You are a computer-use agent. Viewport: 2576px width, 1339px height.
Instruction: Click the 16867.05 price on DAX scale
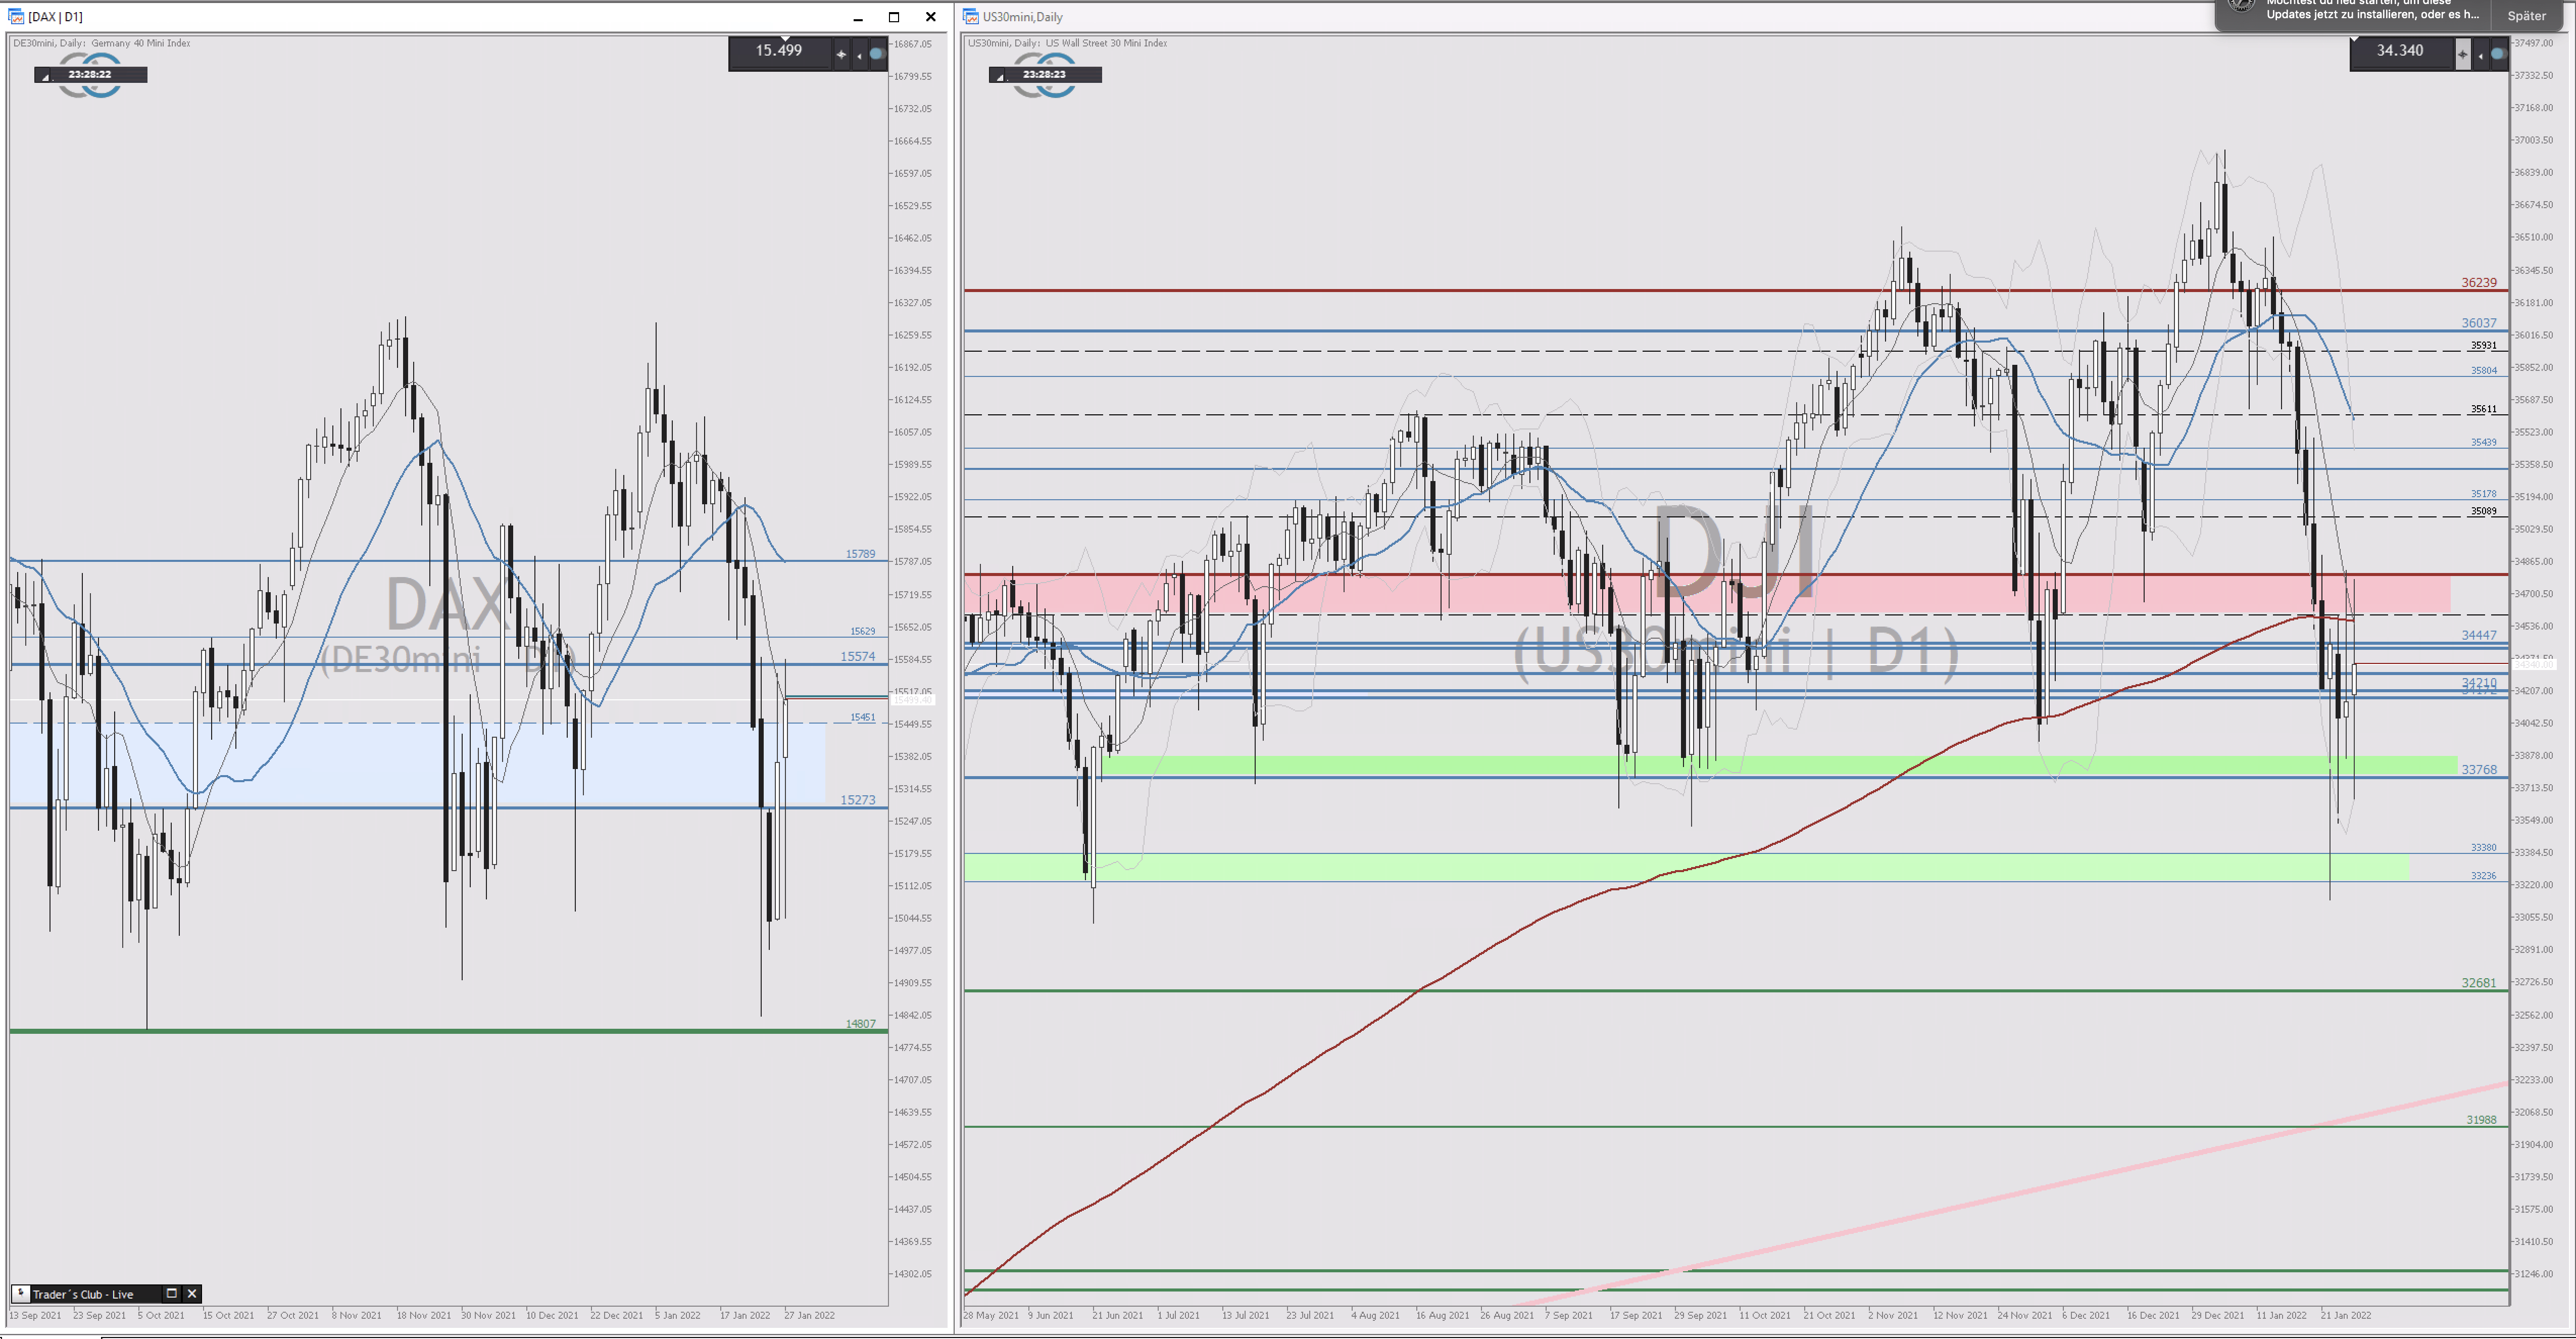point(912,44)
